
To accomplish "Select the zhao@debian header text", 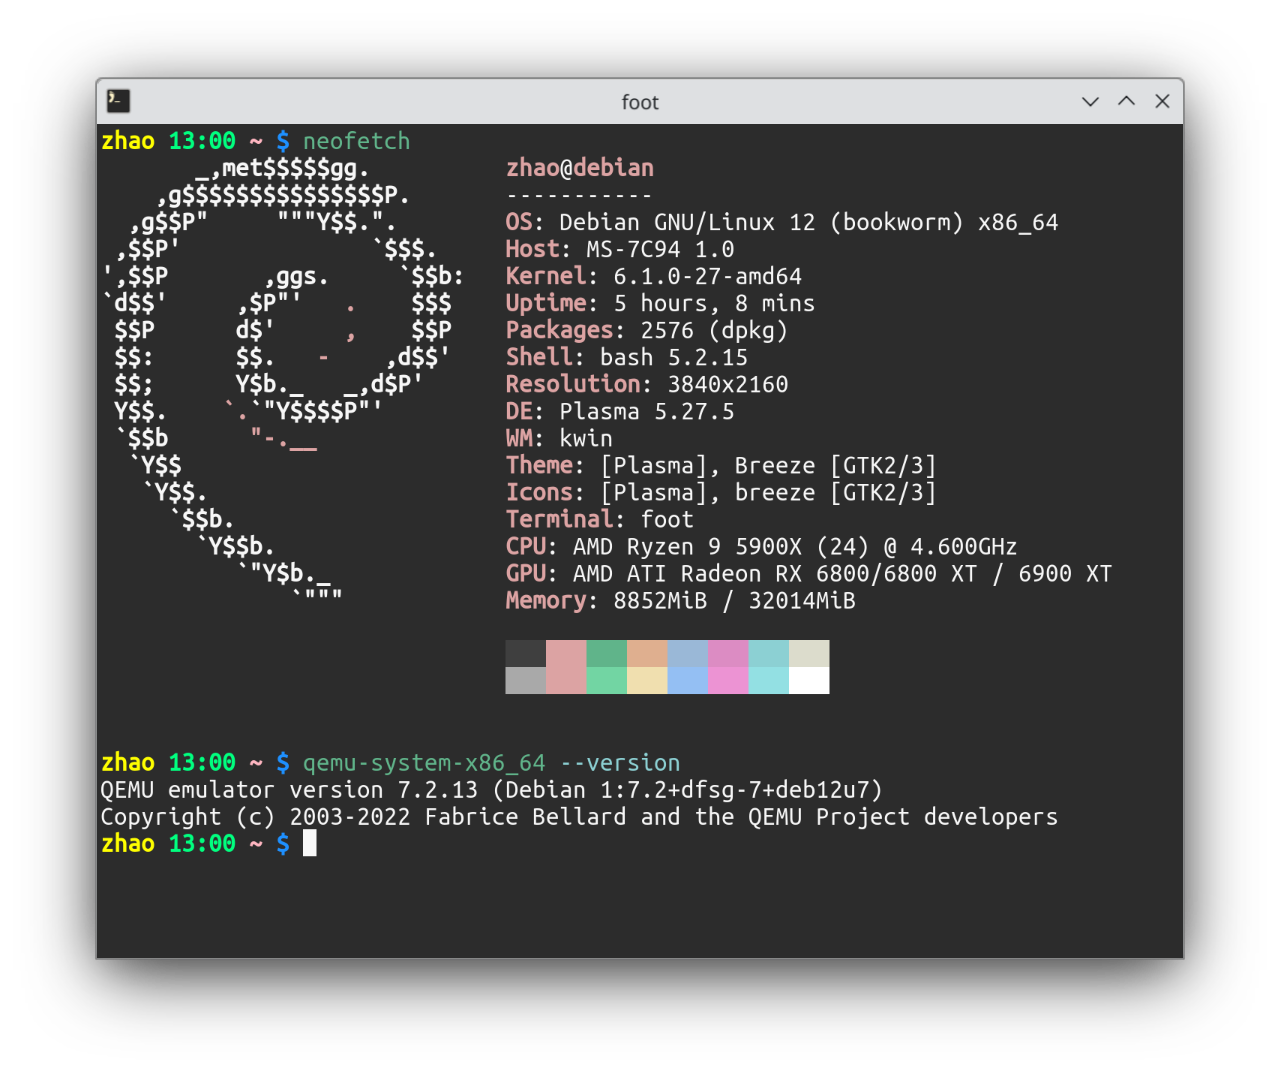I will [580, 167].
